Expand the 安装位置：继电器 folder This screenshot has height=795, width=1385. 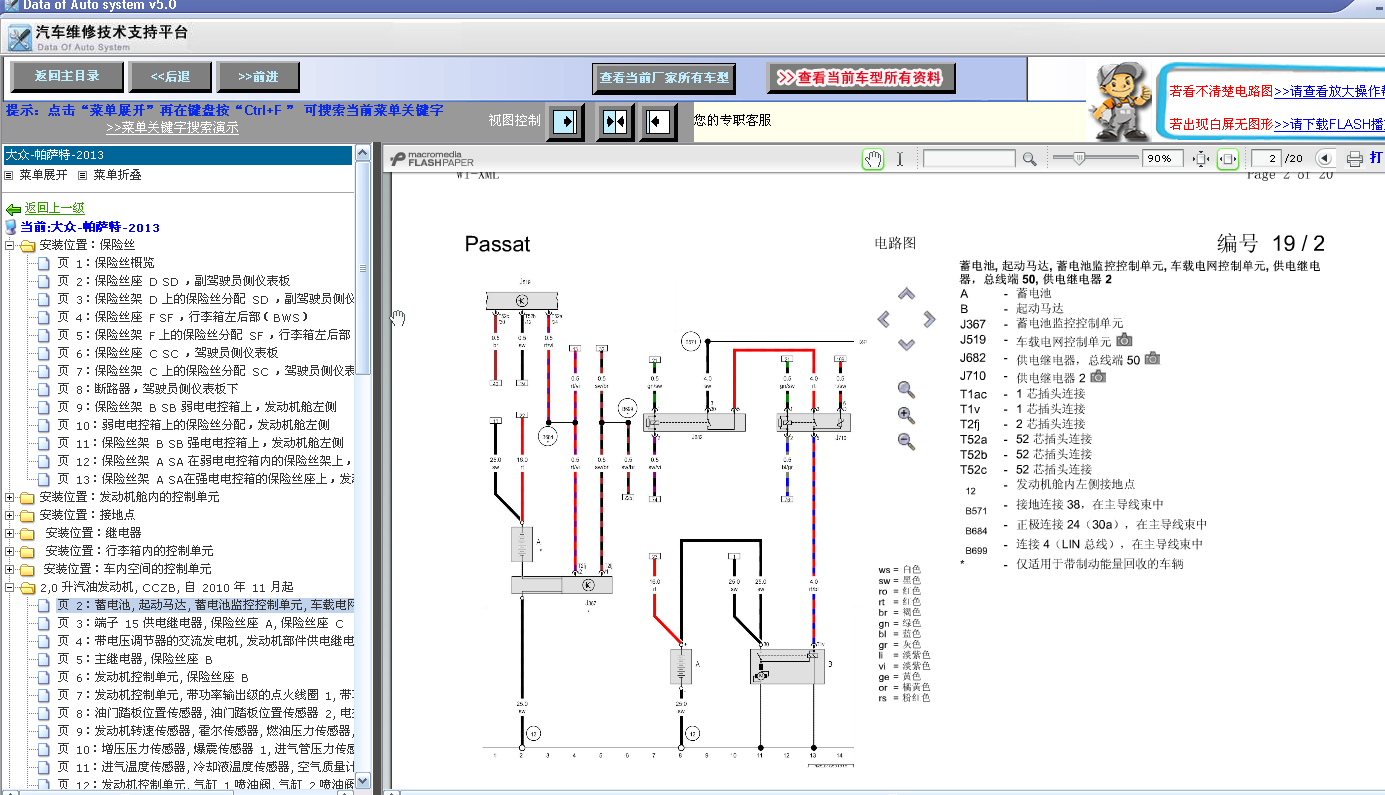10,533
